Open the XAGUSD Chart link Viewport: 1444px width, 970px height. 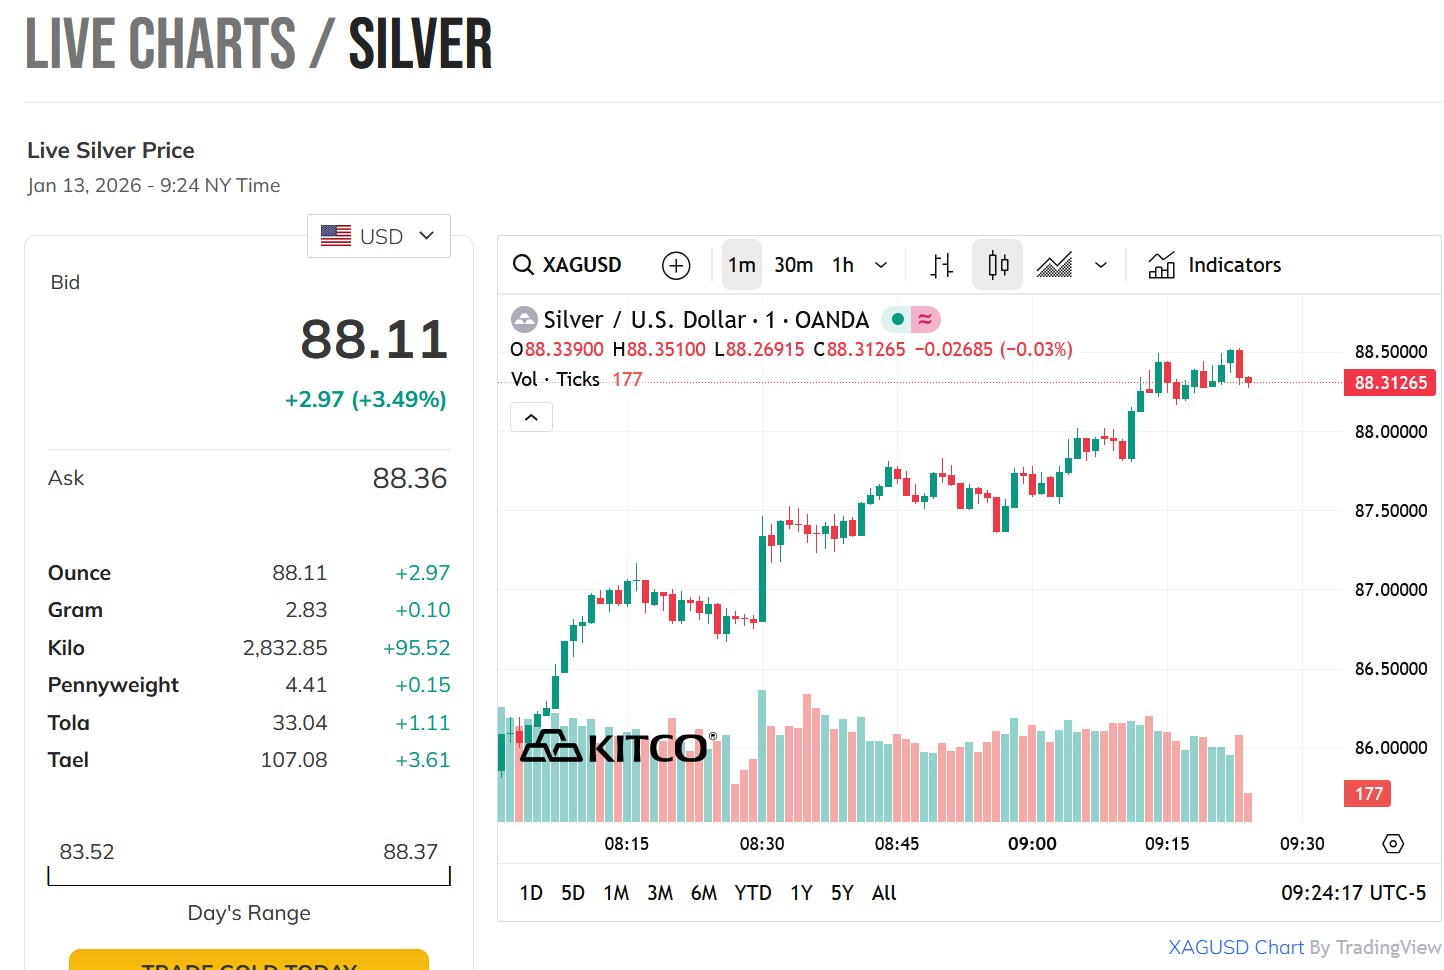point(1235,947)
